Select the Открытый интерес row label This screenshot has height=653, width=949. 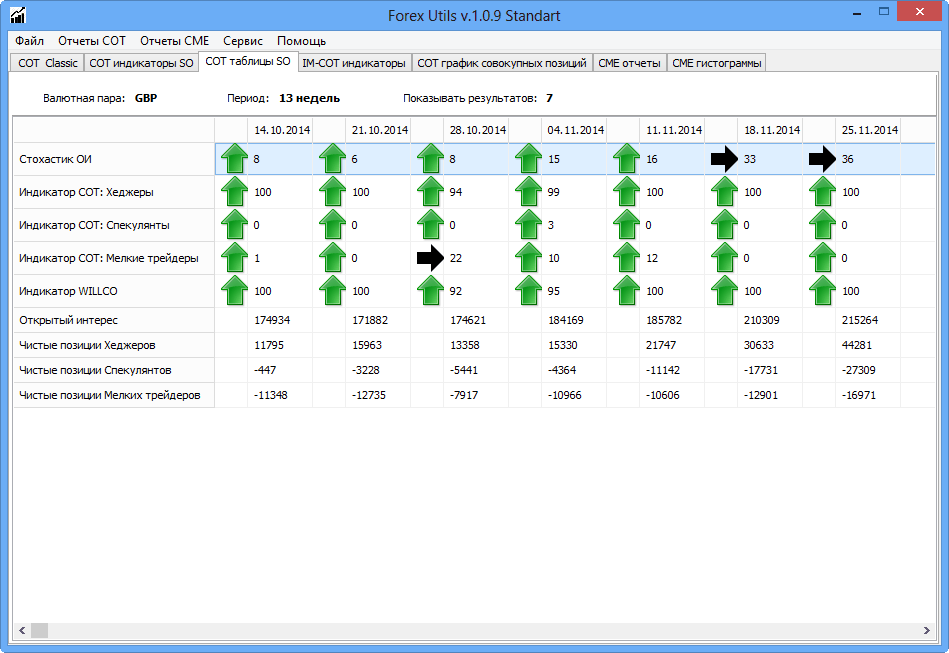(x=69, y=320)
